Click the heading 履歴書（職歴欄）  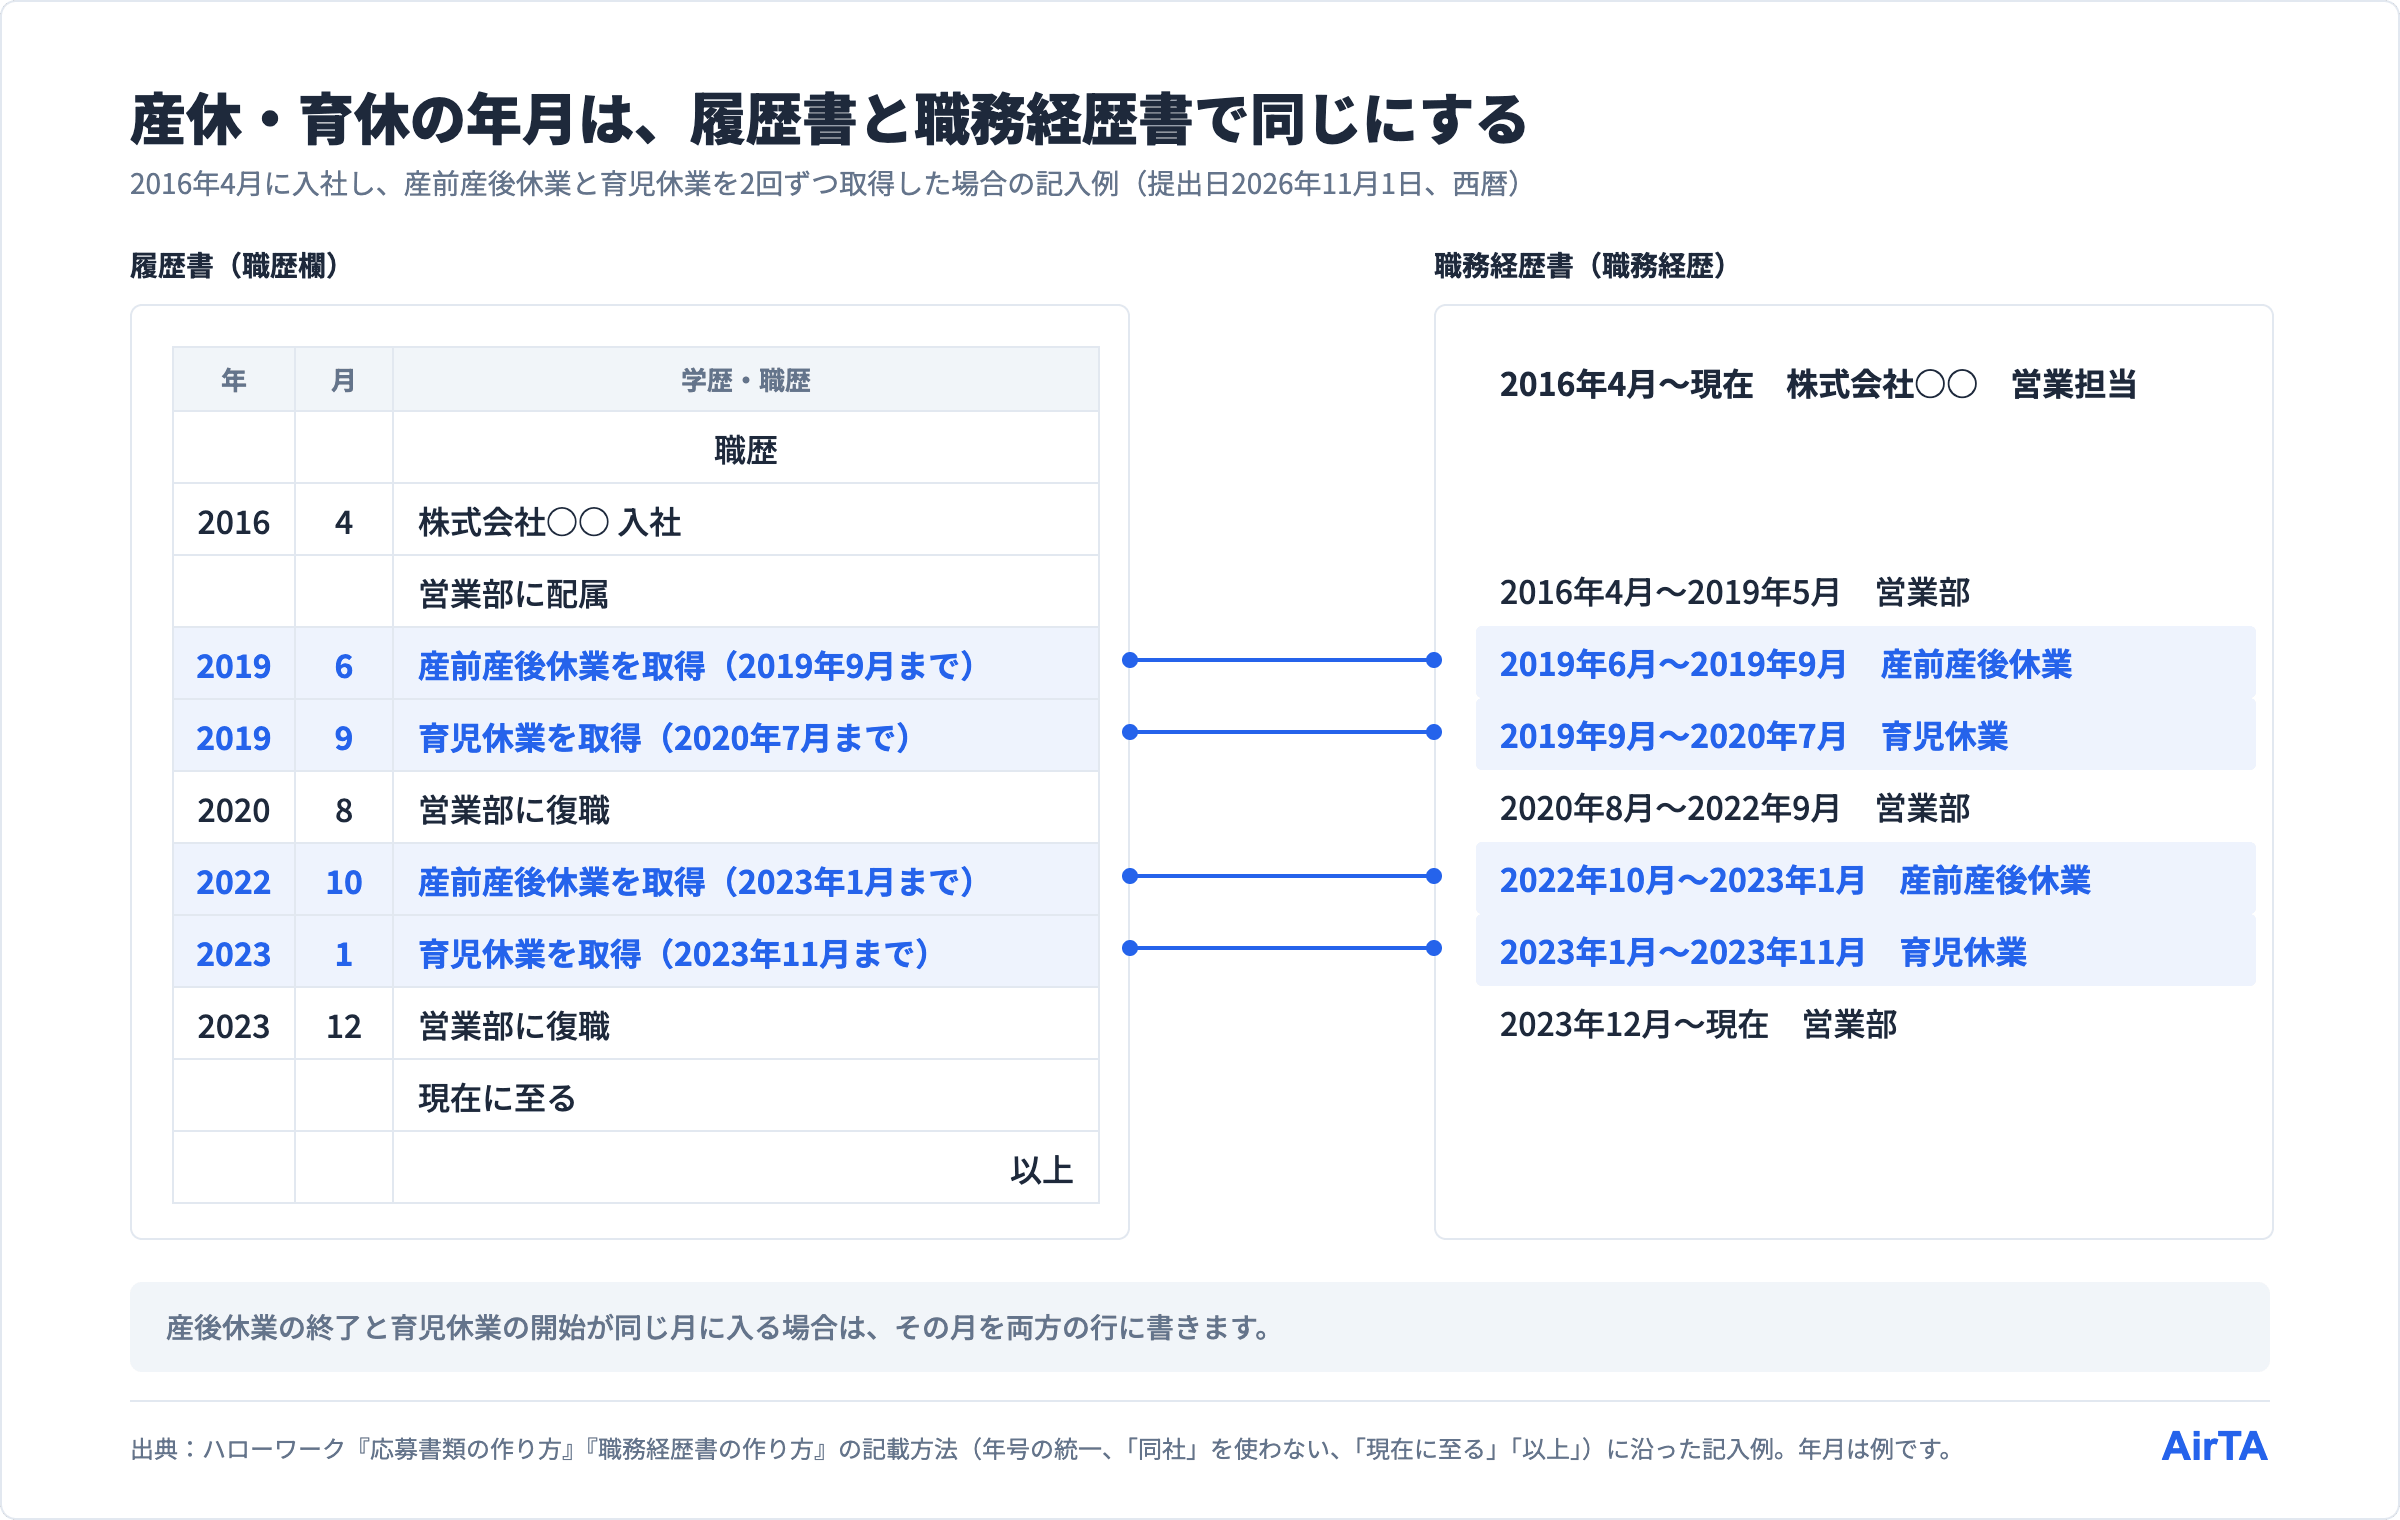click(235, 266)
